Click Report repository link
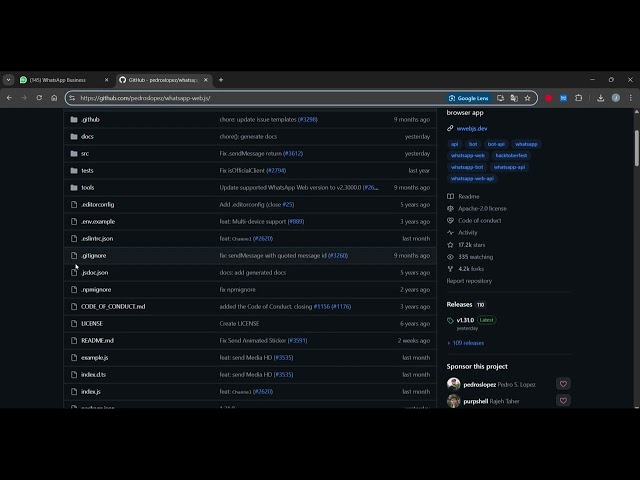Image resolution: width=640 pixels, height=480 pixels. coord(469,281)
